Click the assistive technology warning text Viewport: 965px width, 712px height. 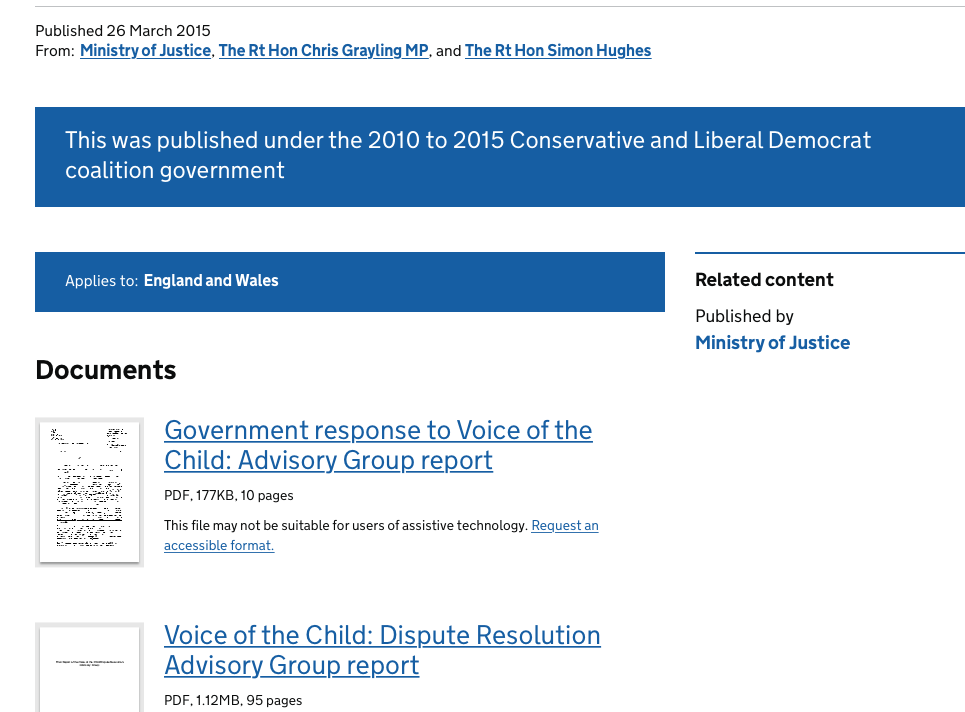pos(345,526)
